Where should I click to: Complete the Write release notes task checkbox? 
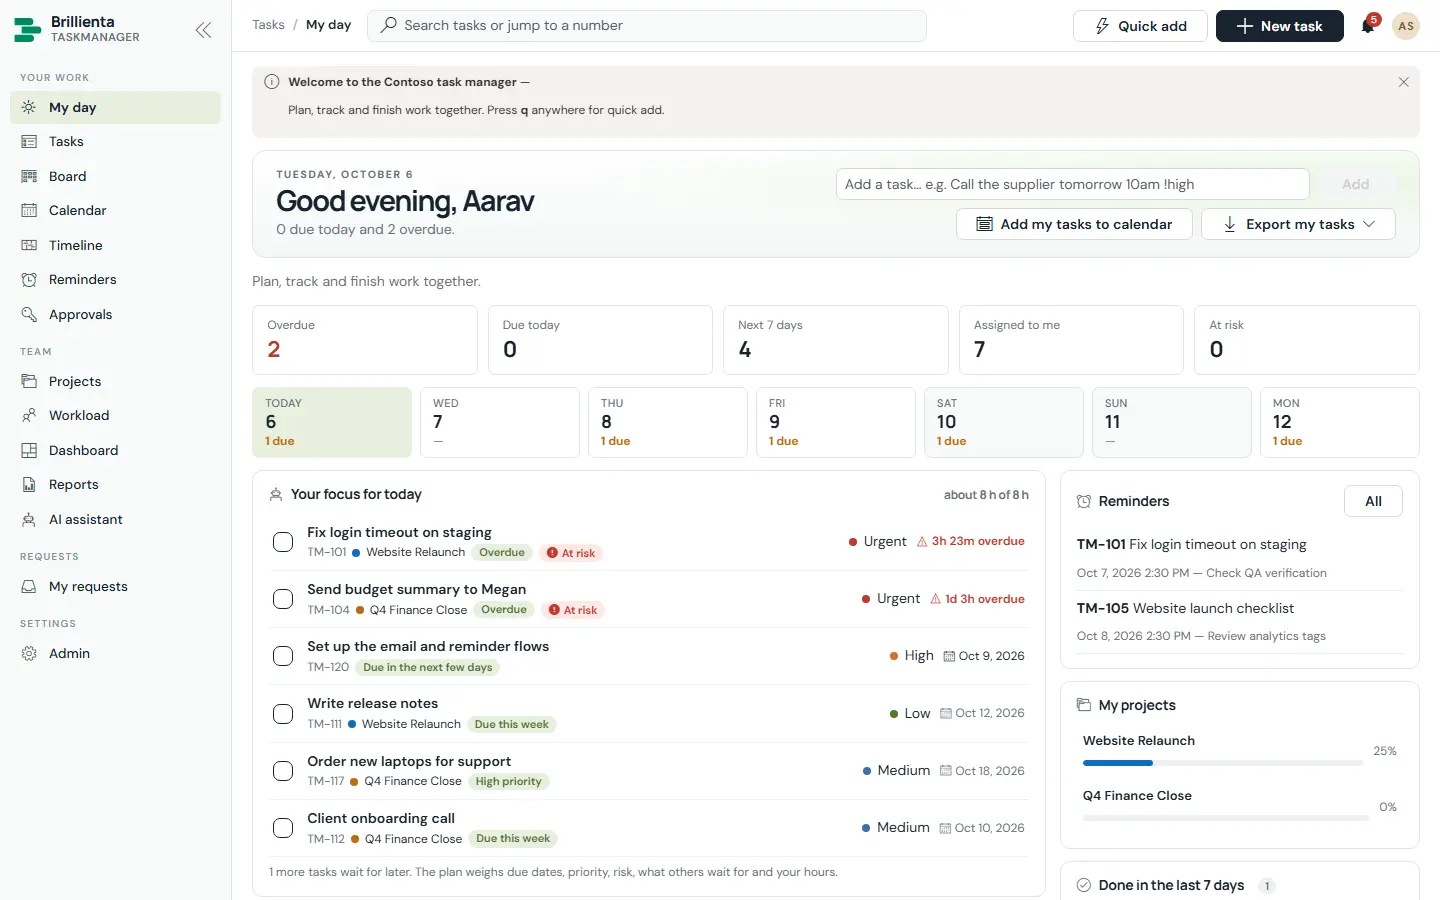(x=283, y=714)
